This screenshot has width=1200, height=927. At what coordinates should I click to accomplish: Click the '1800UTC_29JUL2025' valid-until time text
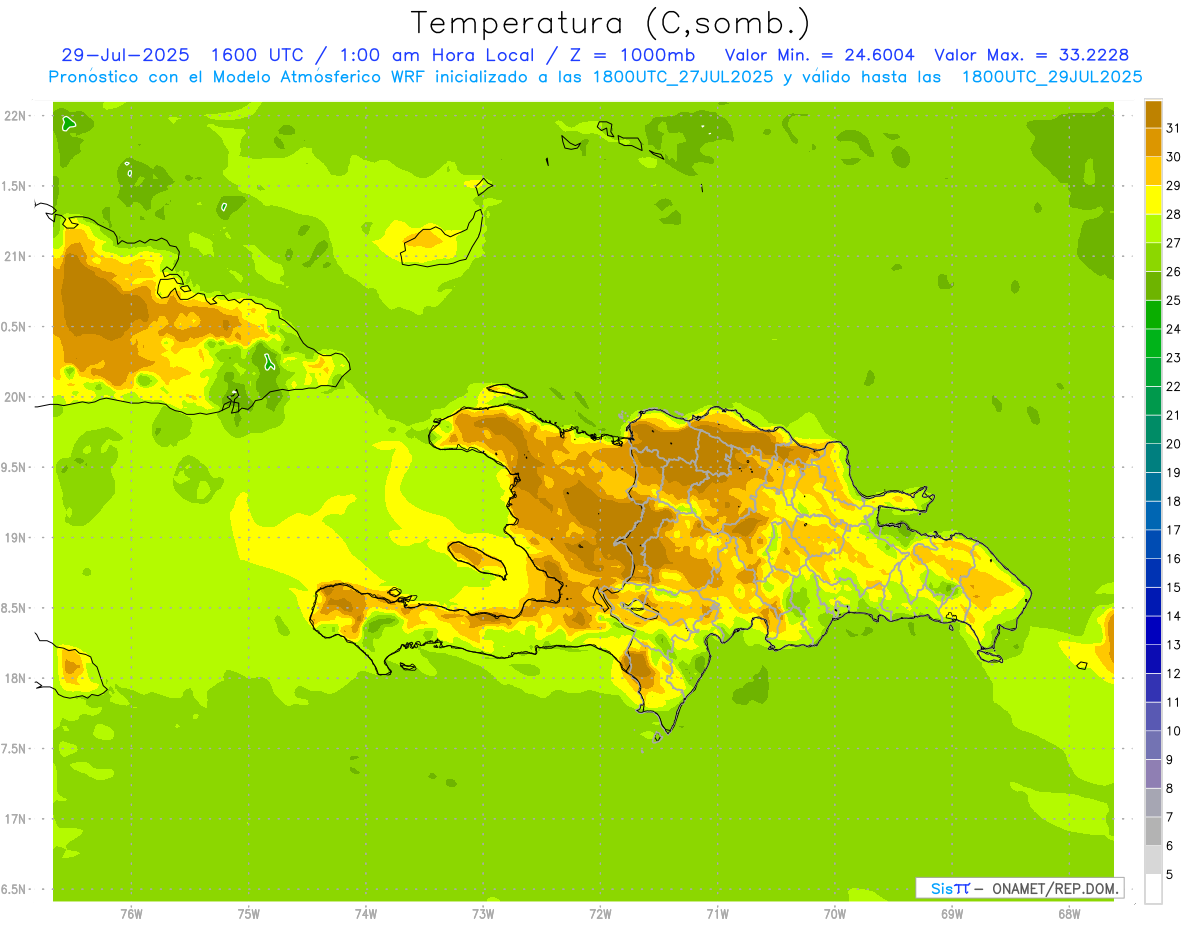click(x=1052, y=76)
